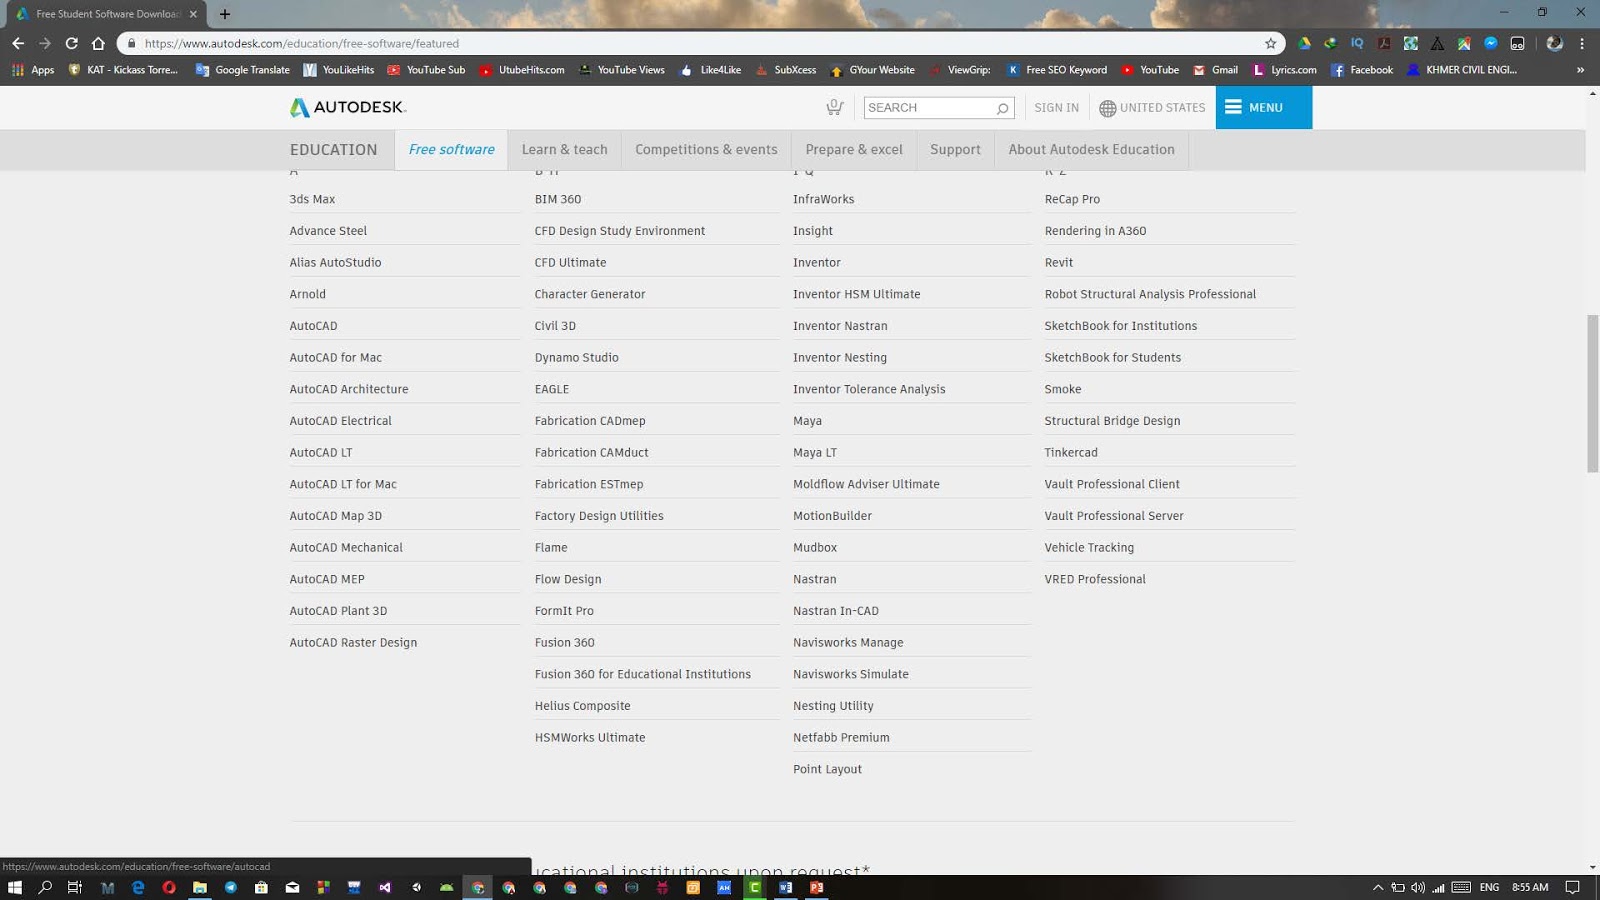Open the HSMWorks Ultimate link
Viewport: 1600px width, 900px height.
coord(590,738)
